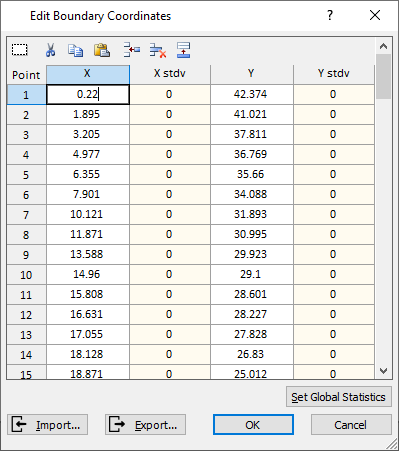
Task: Click the scroll down arrow of the table
Action: pos(383,371)
